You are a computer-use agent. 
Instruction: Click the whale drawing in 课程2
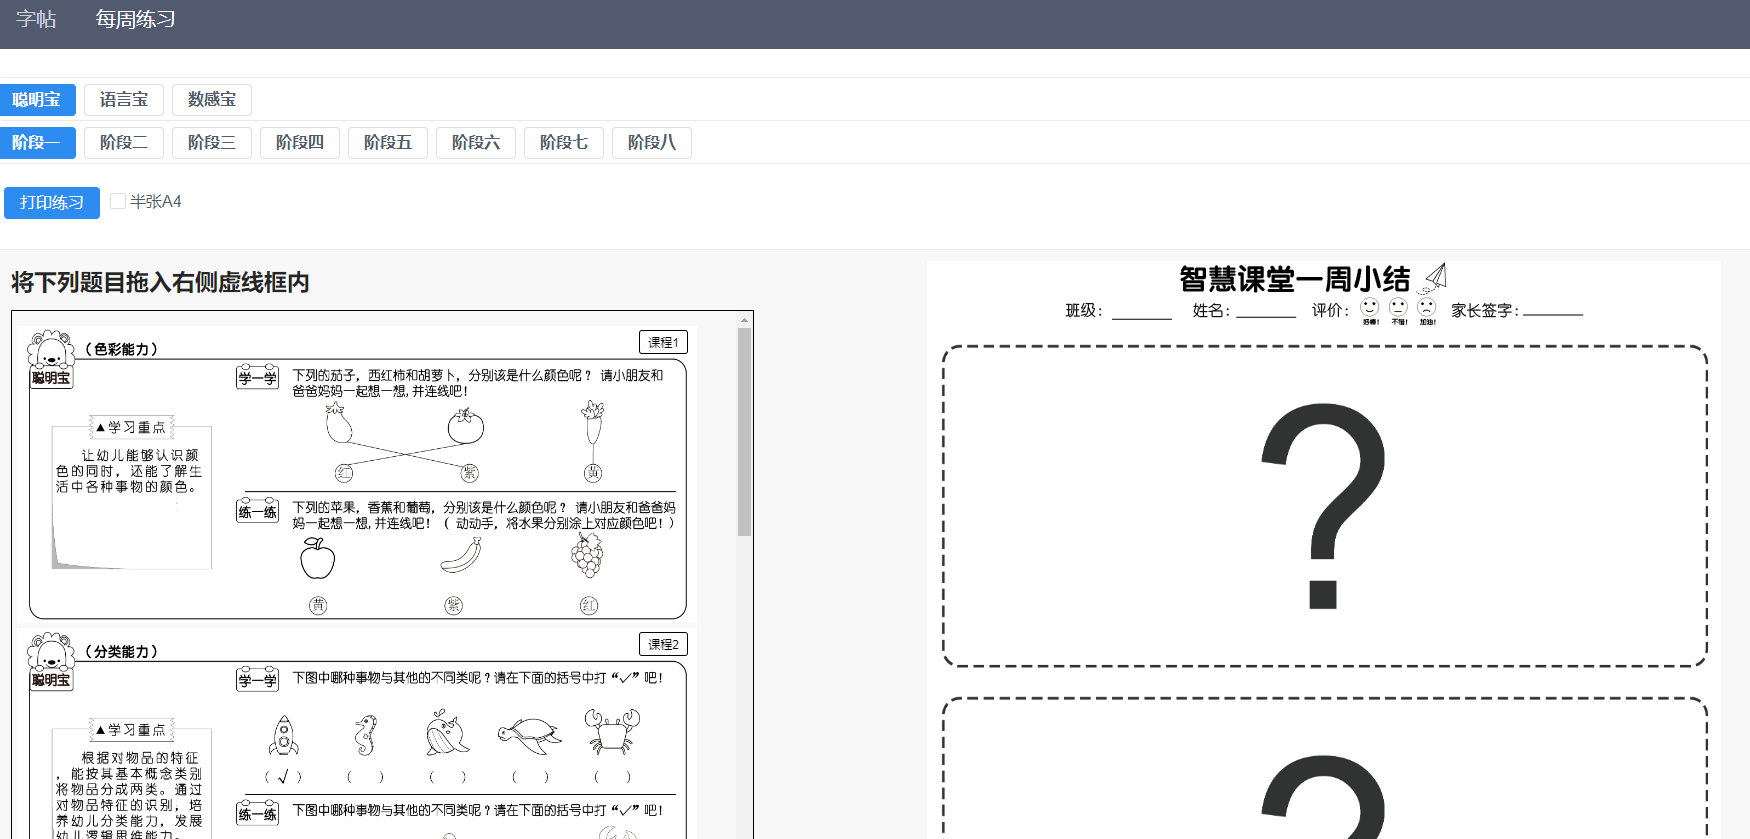click(x=447, y=733)
